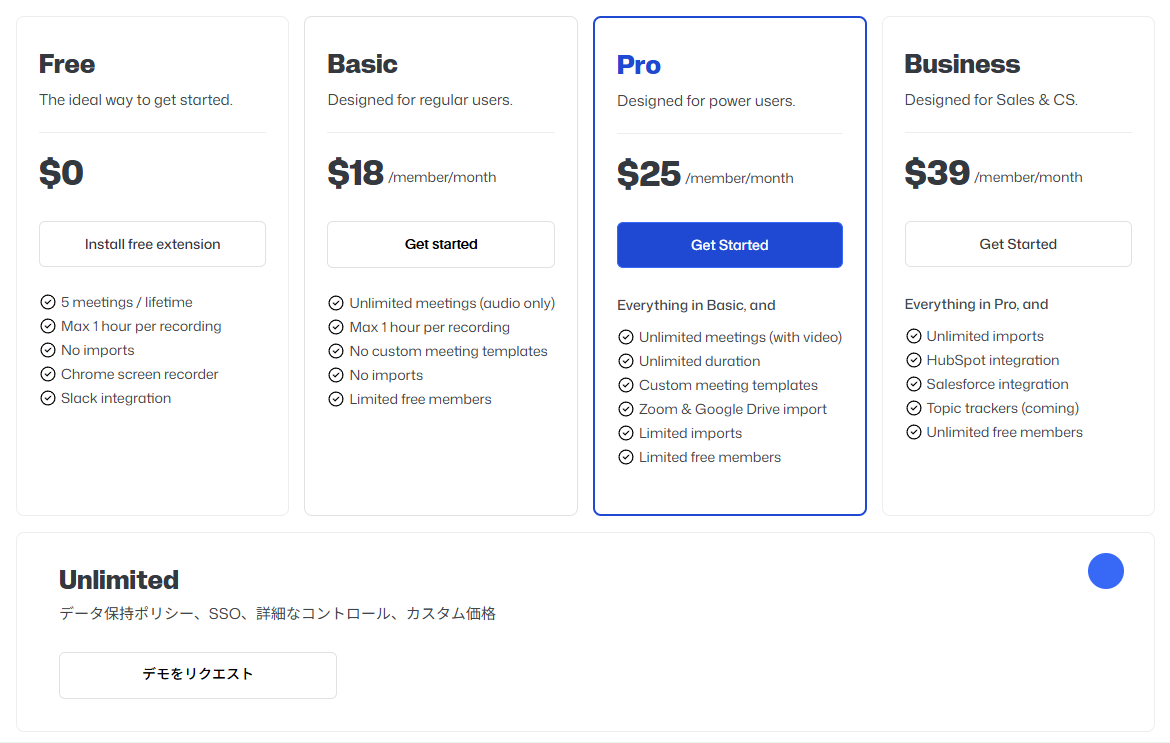This screenshot has height=743, width=1170.
Task: Click the check icon beside Slack integration
Action: (x=48, y=398)
